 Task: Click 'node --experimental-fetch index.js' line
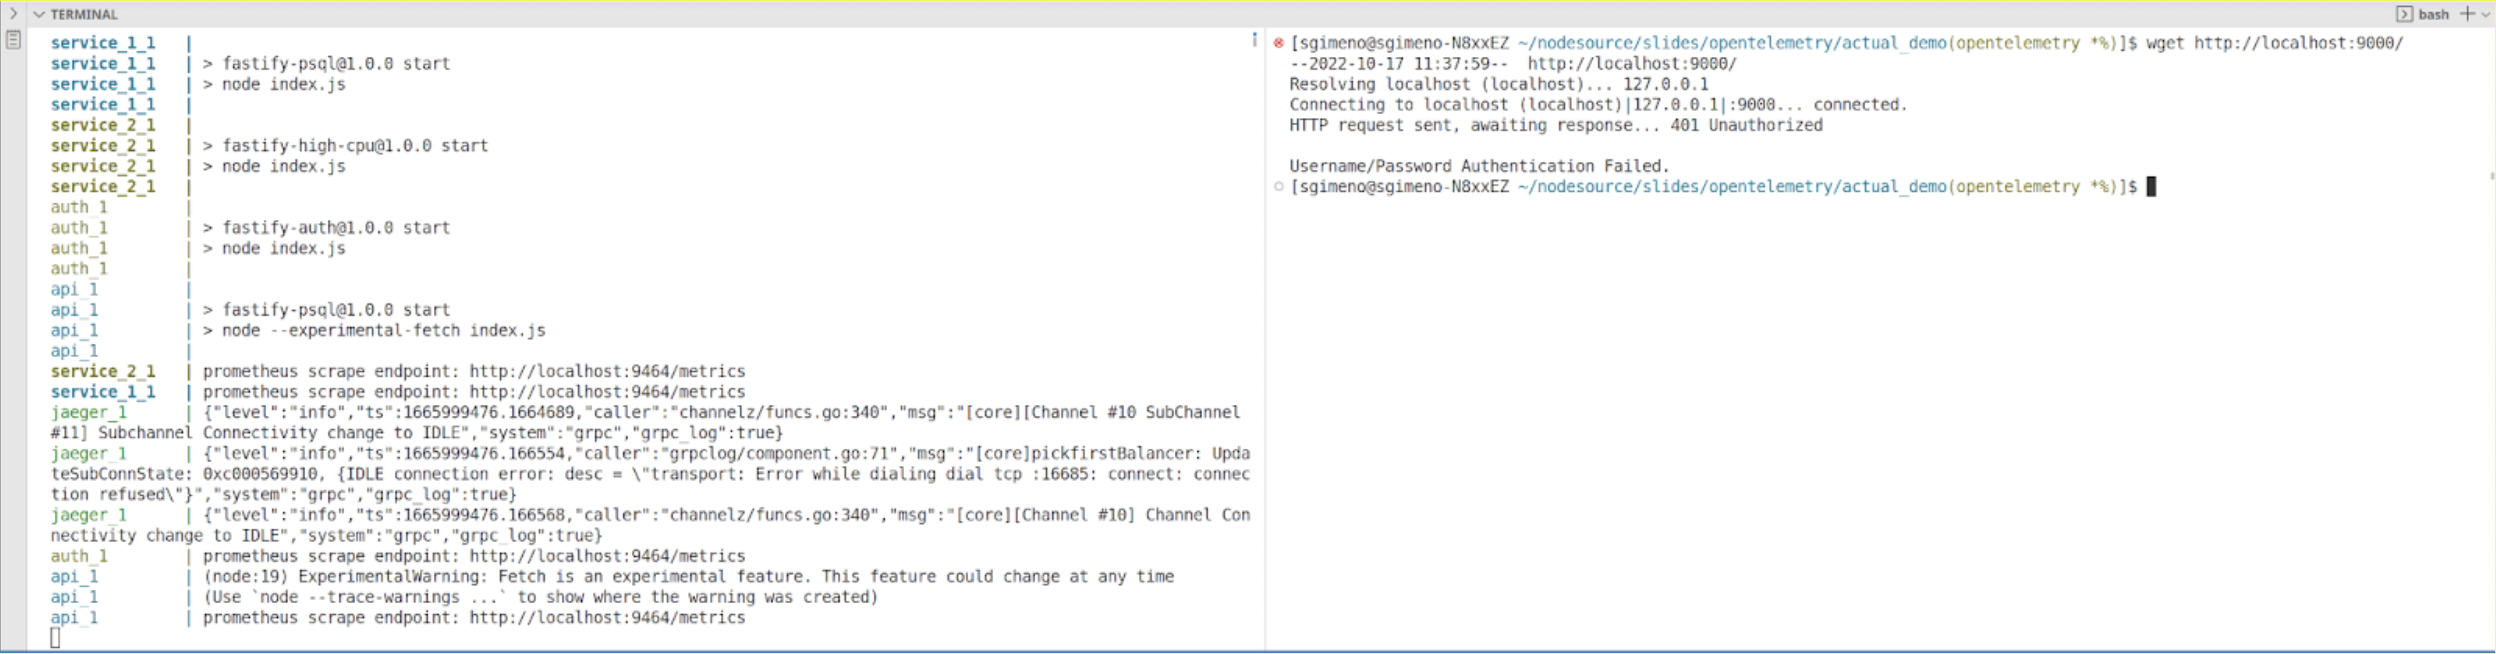[x=384, y=330]
